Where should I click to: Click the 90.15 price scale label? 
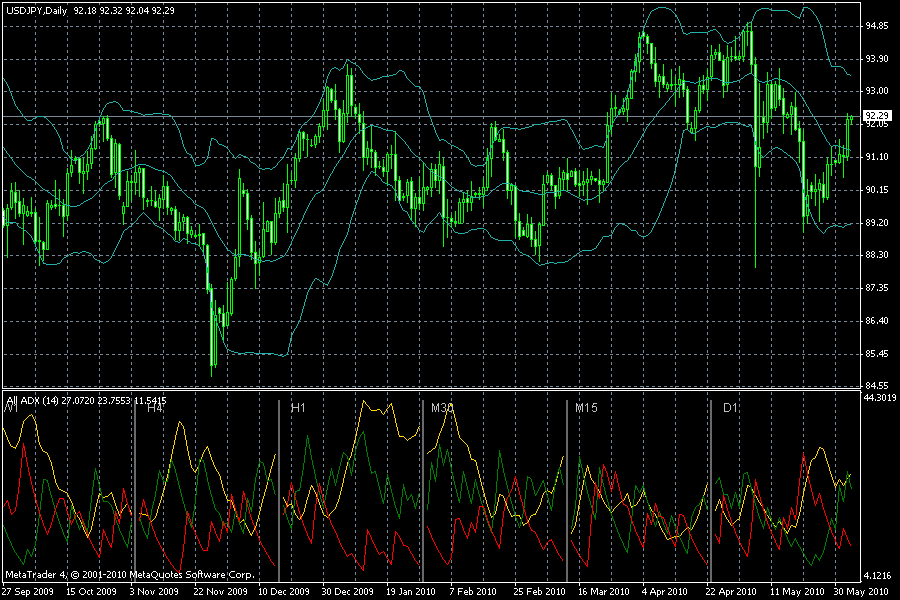(877, 189)
